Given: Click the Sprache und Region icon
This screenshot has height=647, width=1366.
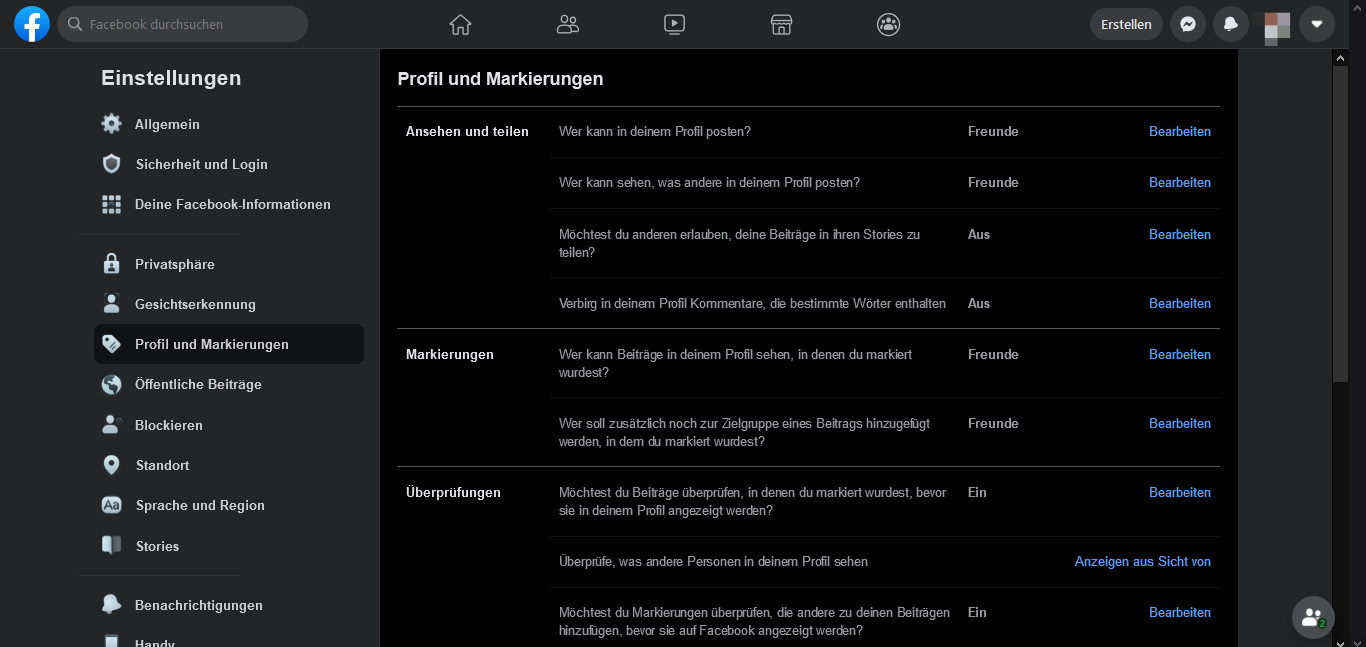Looking at the screenshot, I should pyautogui.click(x=112, y=505).
